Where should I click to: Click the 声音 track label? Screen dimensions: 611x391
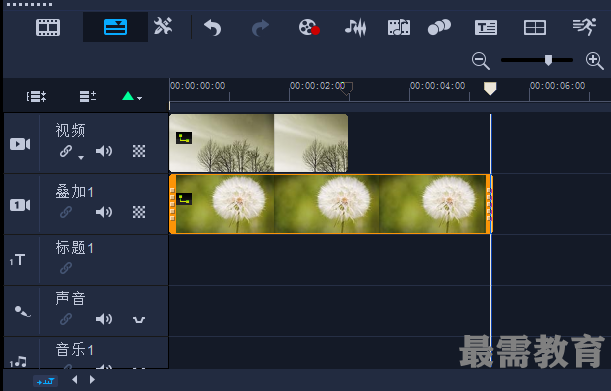click(x=70, y=298)
